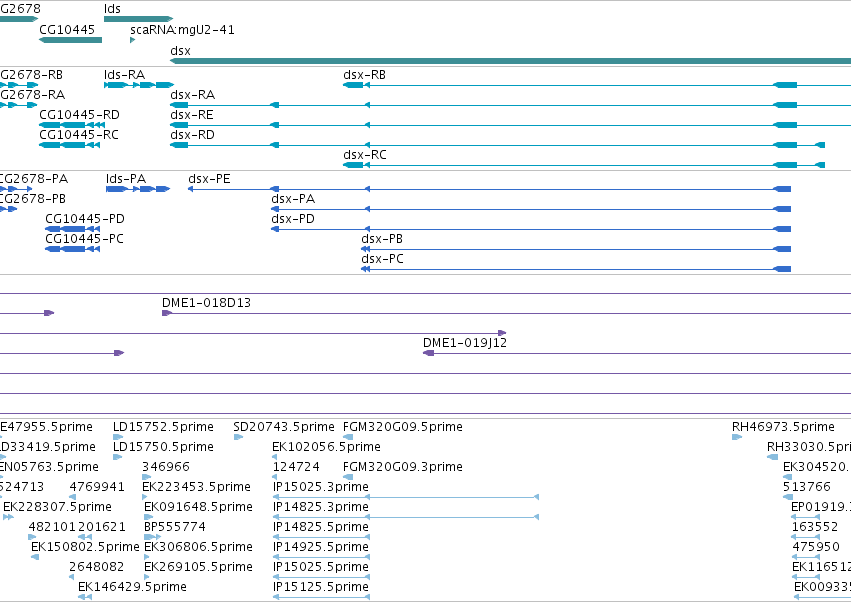The width and height of the screenshot is (851, 602).
Task: Click the dsx-PB protein label
Action: 382,239
